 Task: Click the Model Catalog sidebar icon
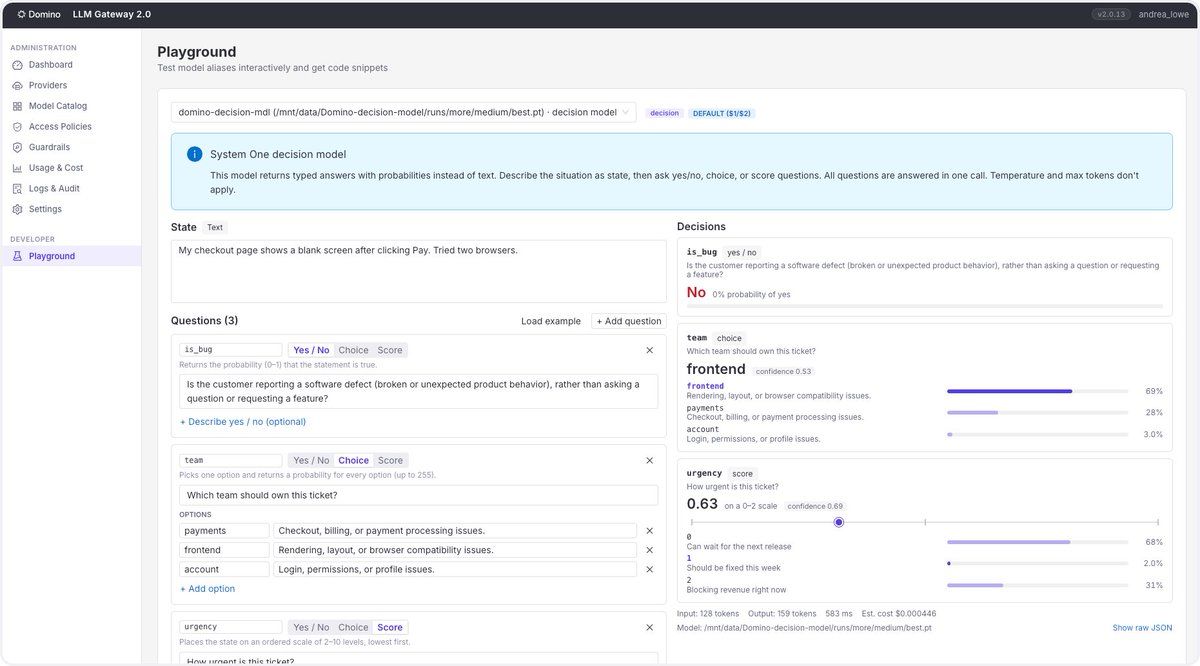pyautogui.click(x=18, y=106)
